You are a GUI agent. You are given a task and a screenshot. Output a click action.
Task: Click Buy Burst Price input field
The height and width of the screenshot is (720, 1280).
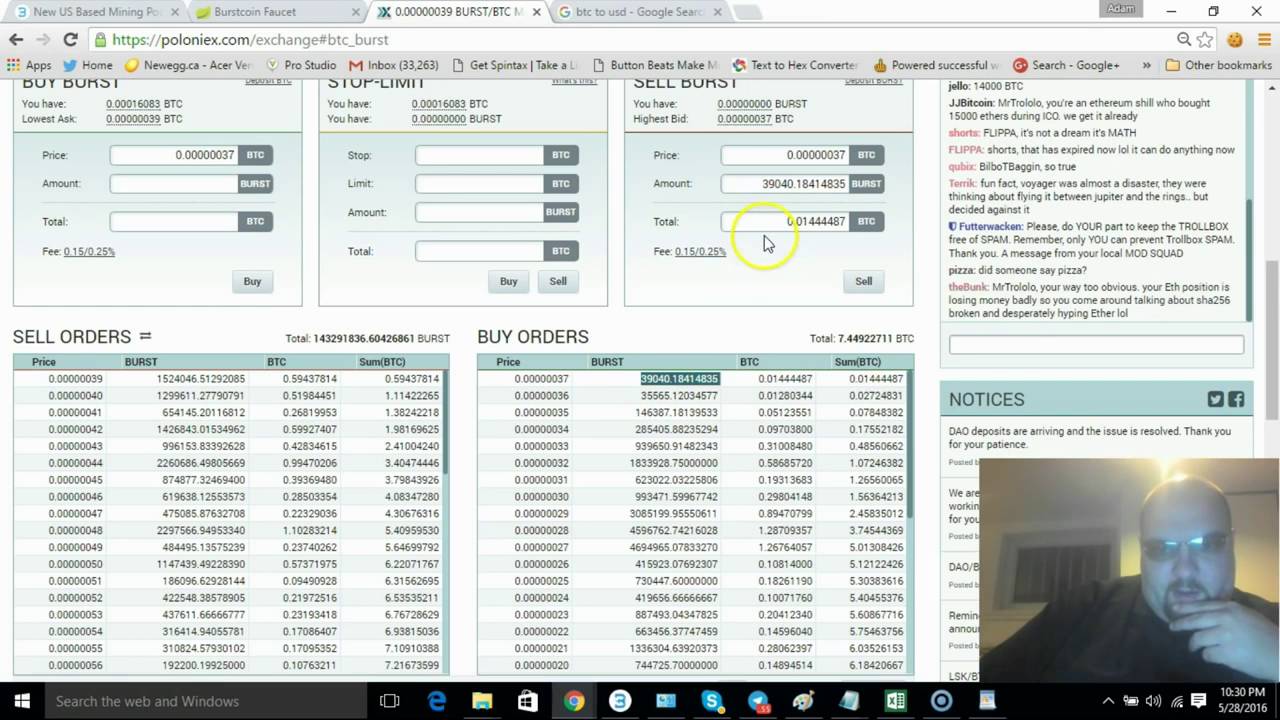[x=174, y=155]
